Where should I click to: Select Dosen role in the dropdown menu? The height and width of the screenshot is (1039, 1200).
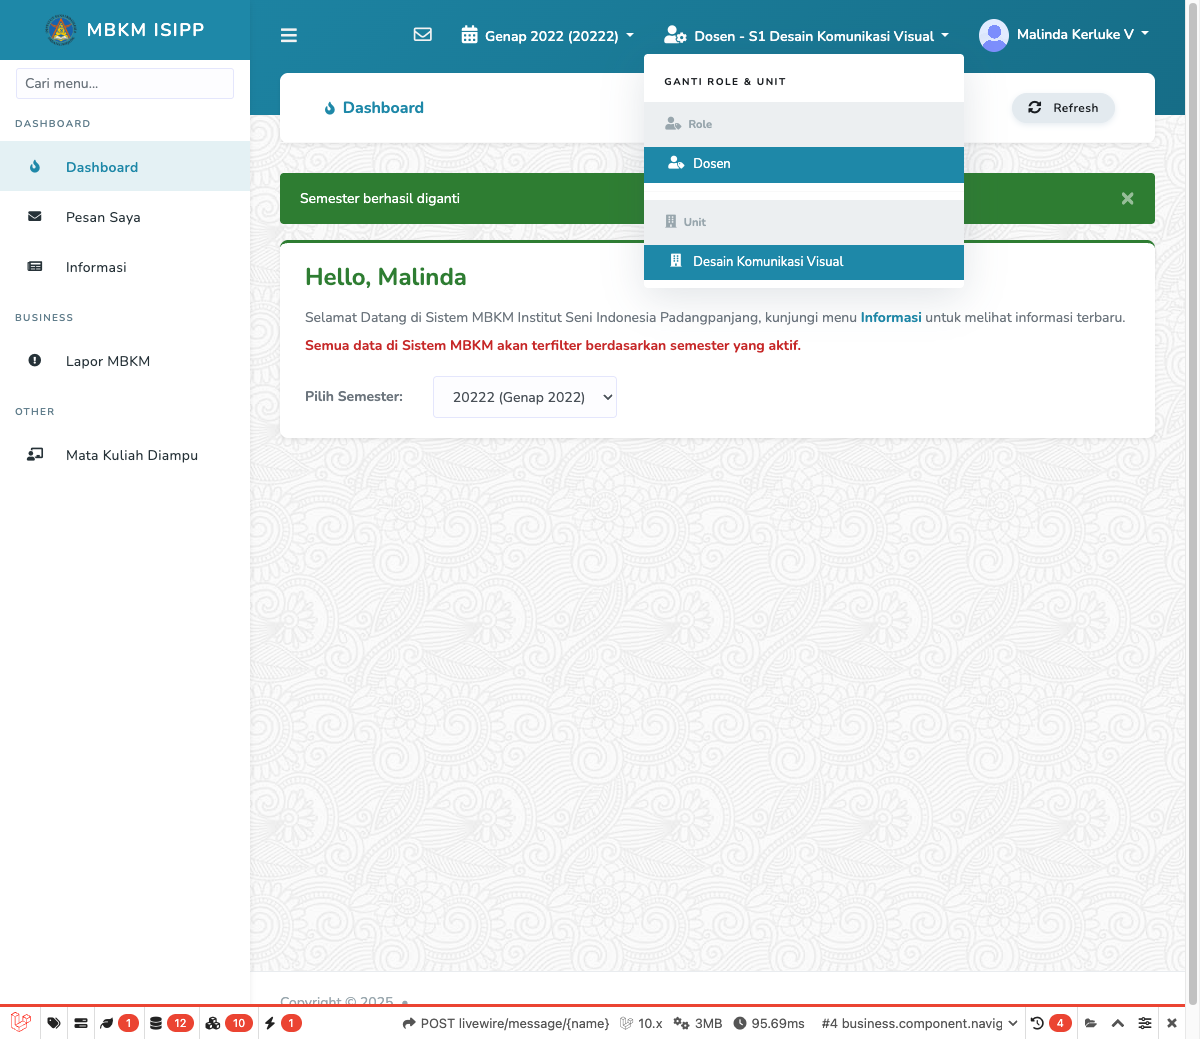click(x=803, y=164)
